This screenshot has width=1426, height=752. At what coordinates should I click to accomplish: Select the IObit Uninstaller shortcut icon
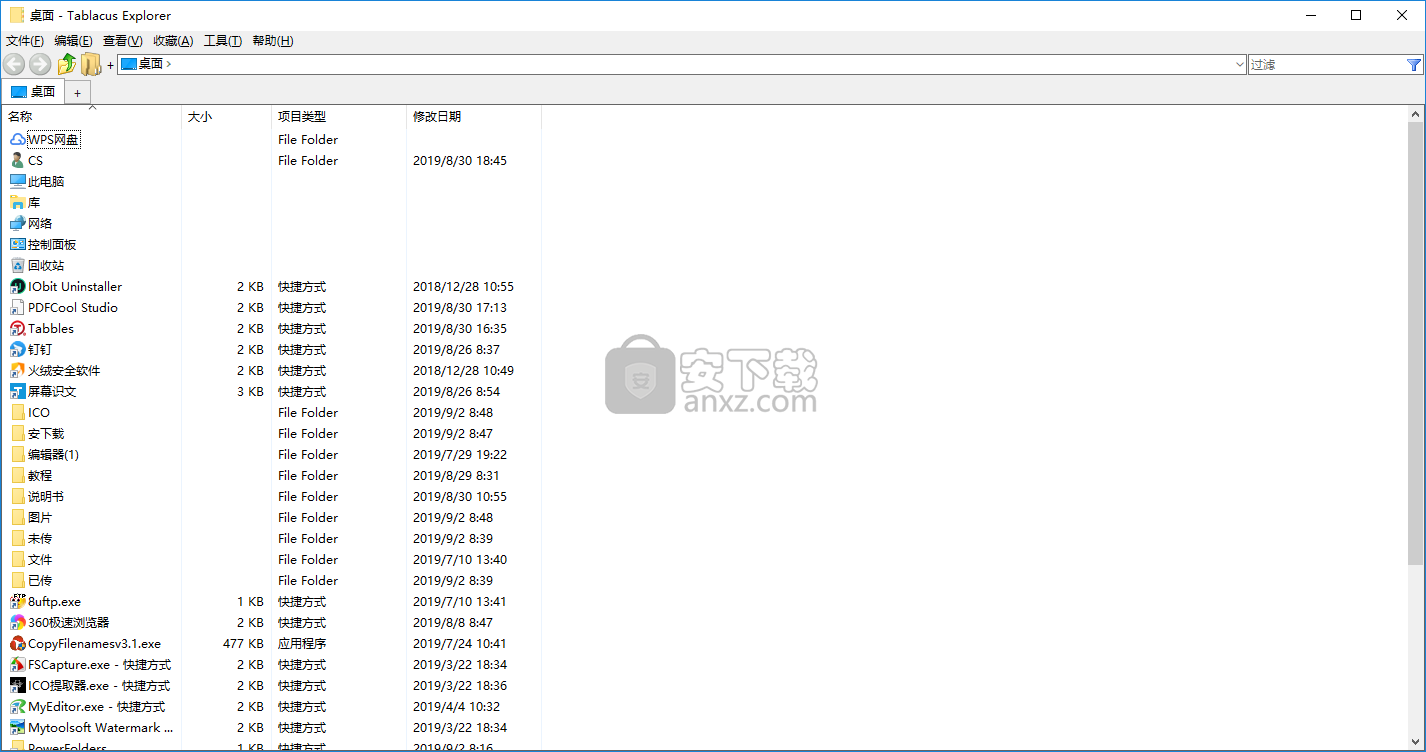coord(18,286)
